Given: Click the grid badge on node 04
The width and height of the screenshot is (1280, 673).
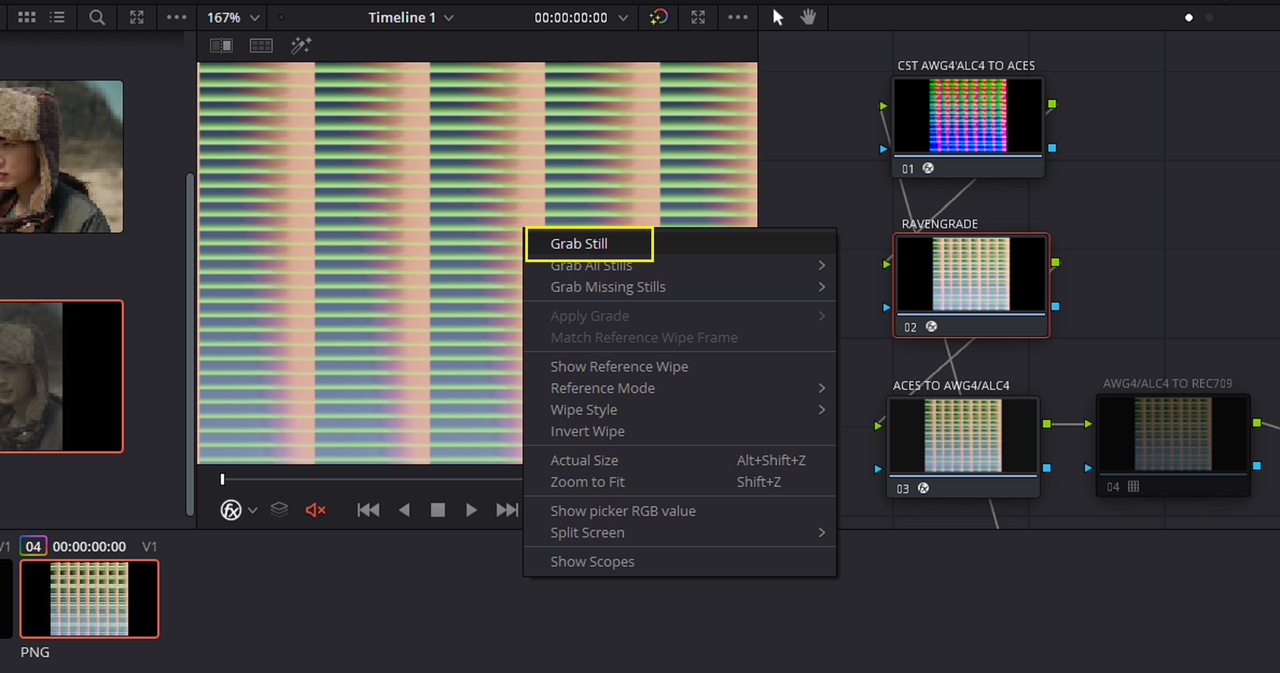Looking at the screenshot, I should pos(1133,486).
